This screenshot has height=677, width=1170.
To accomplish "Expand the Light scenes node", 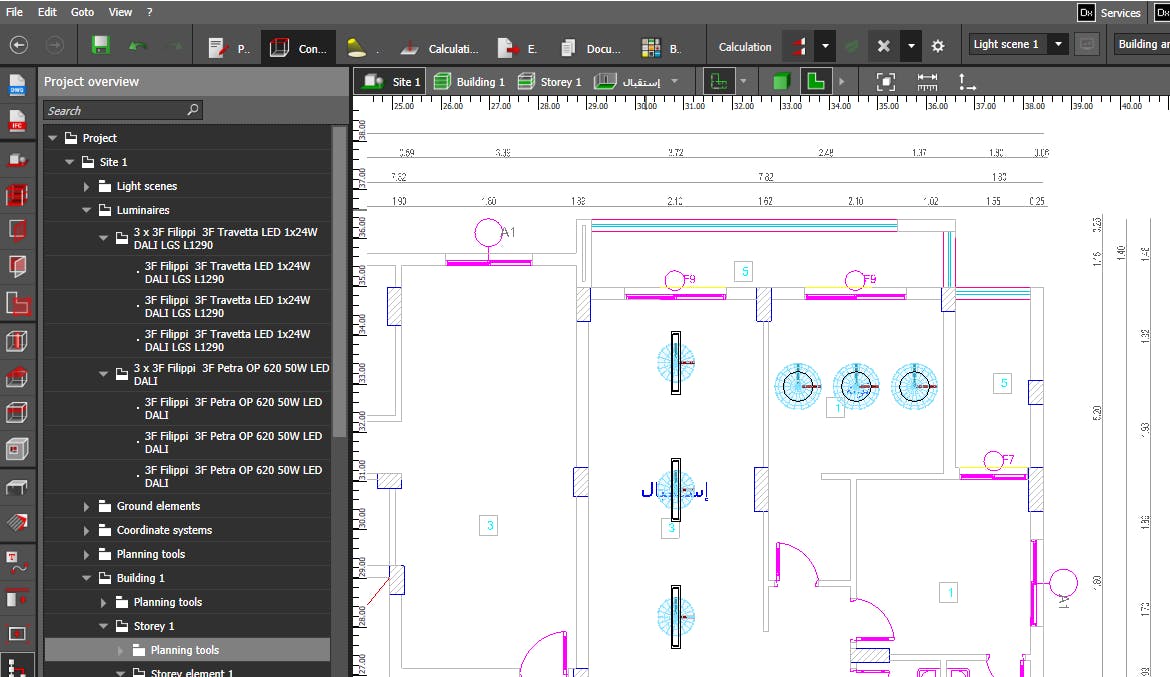I will [x=87, y=187].
